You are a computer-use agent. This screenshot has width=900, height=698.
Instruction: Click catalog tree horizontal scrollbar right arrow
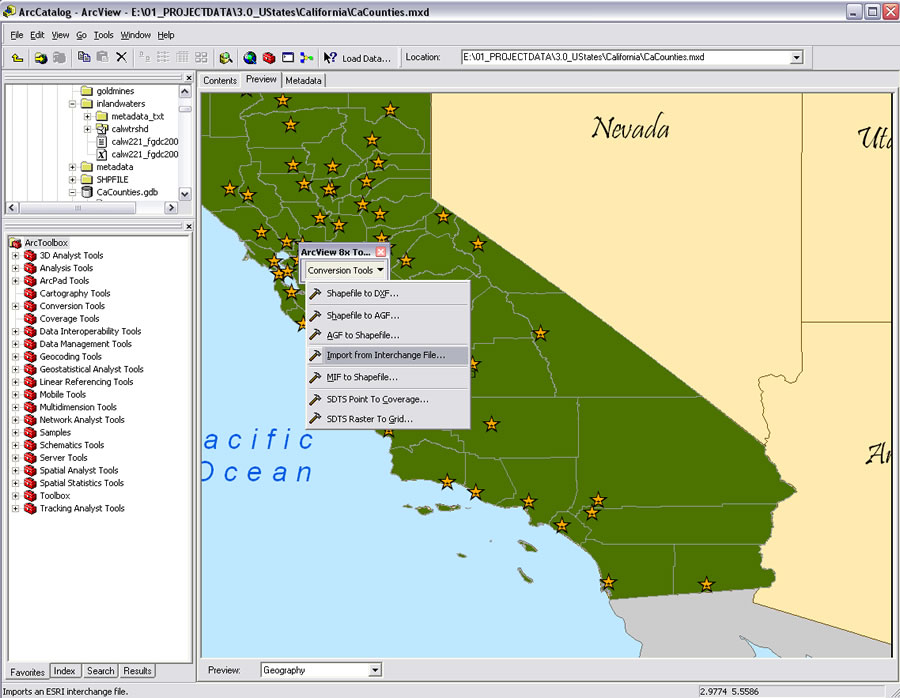[171, 207]
